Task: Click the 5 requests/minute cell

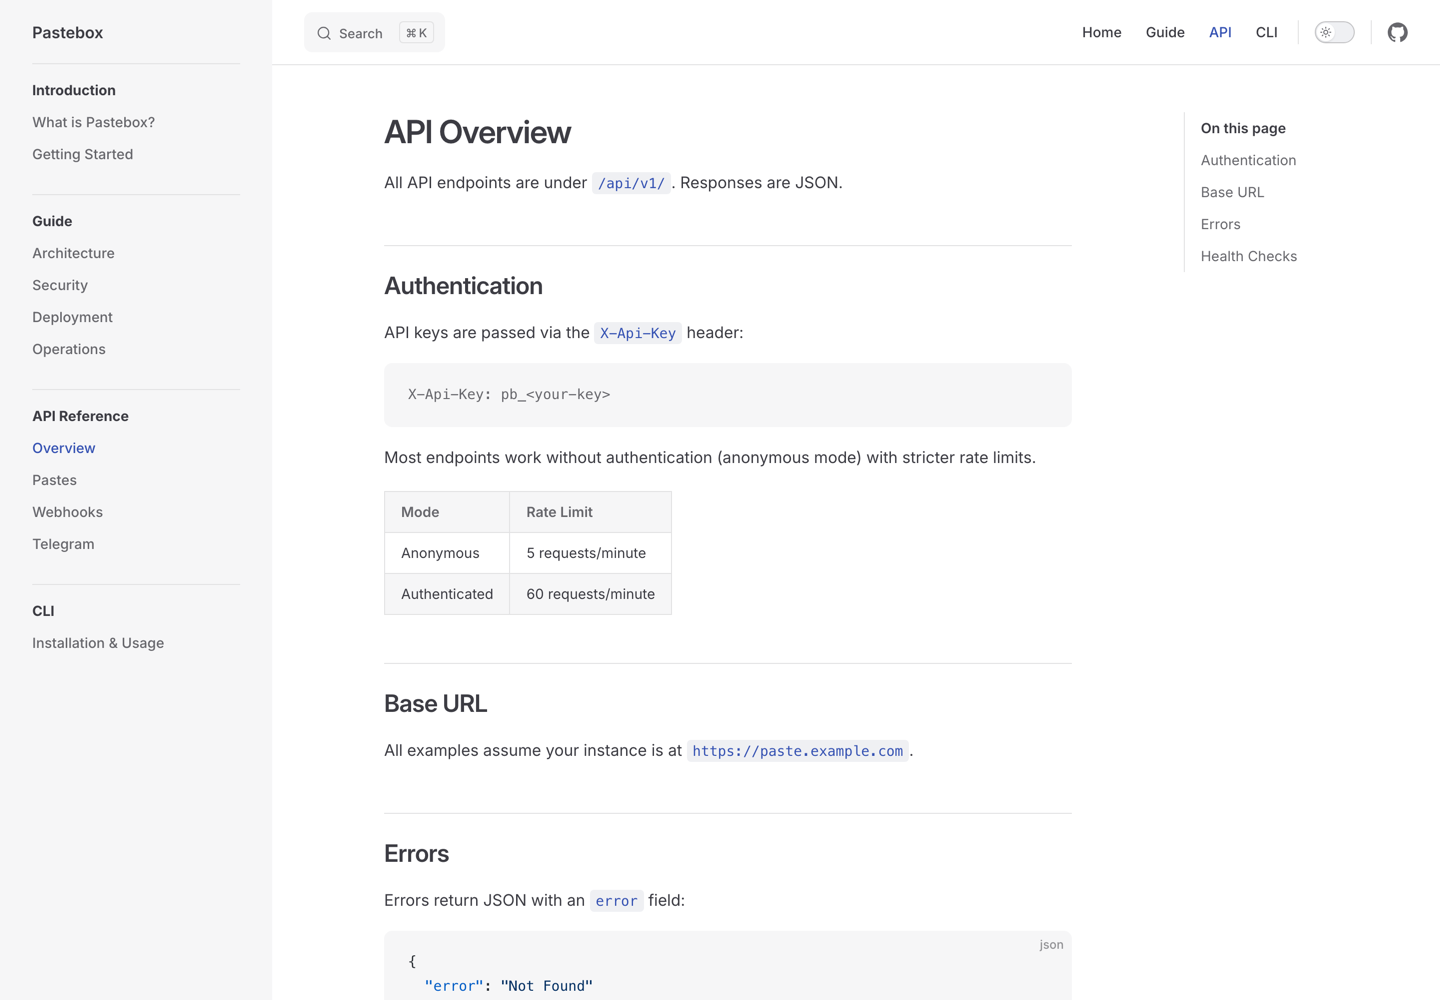Action: [590, 553]
